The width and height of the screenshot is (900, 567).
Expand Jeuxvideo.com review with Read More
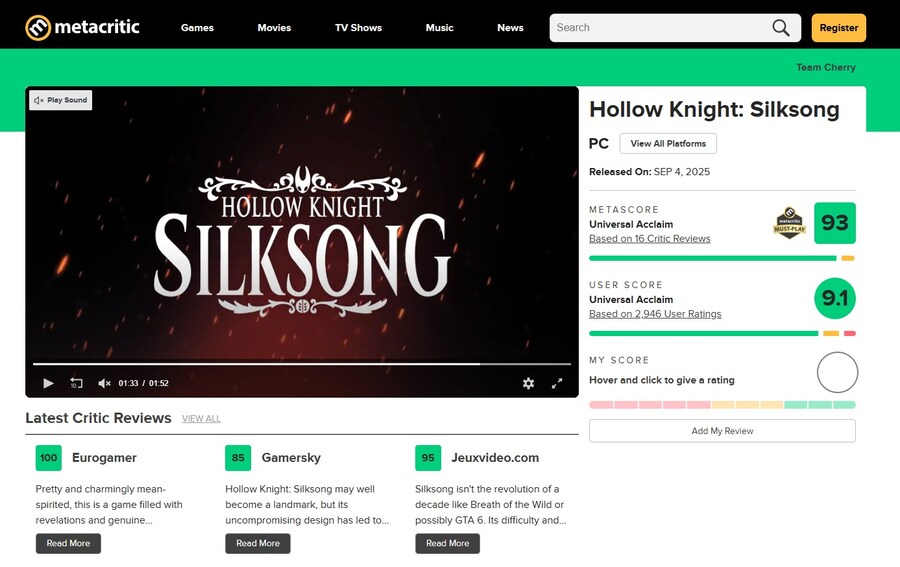[x=447, y=543]
